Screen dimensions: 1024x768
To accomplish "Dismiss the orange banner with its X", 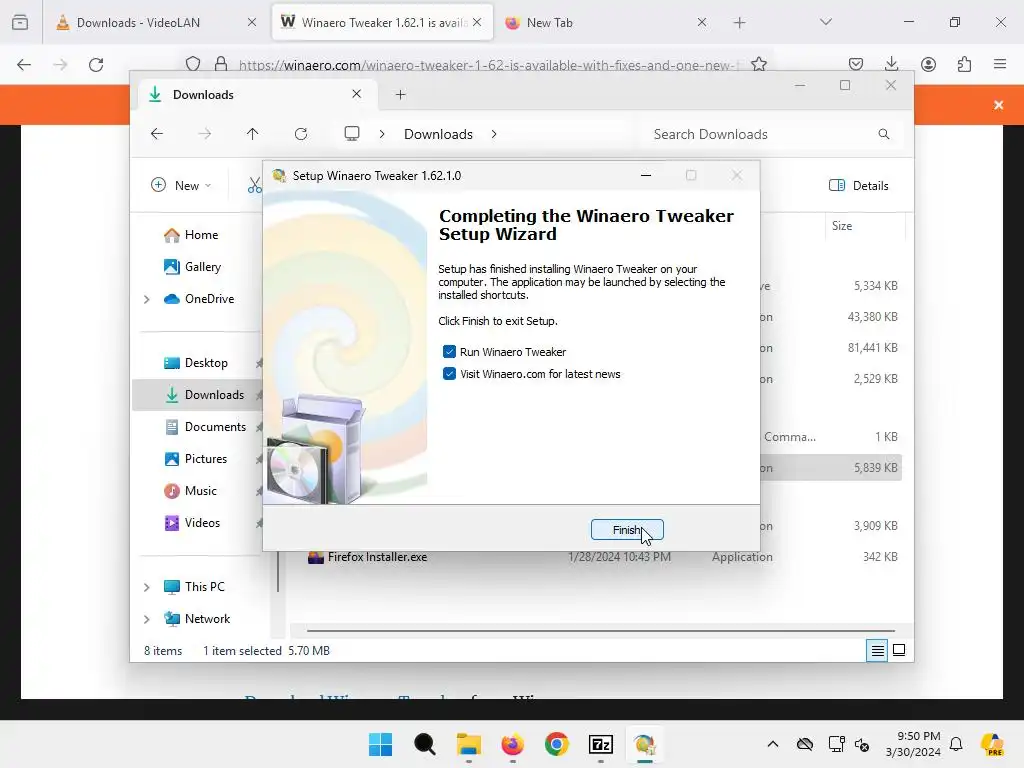I will pos(999,105).
